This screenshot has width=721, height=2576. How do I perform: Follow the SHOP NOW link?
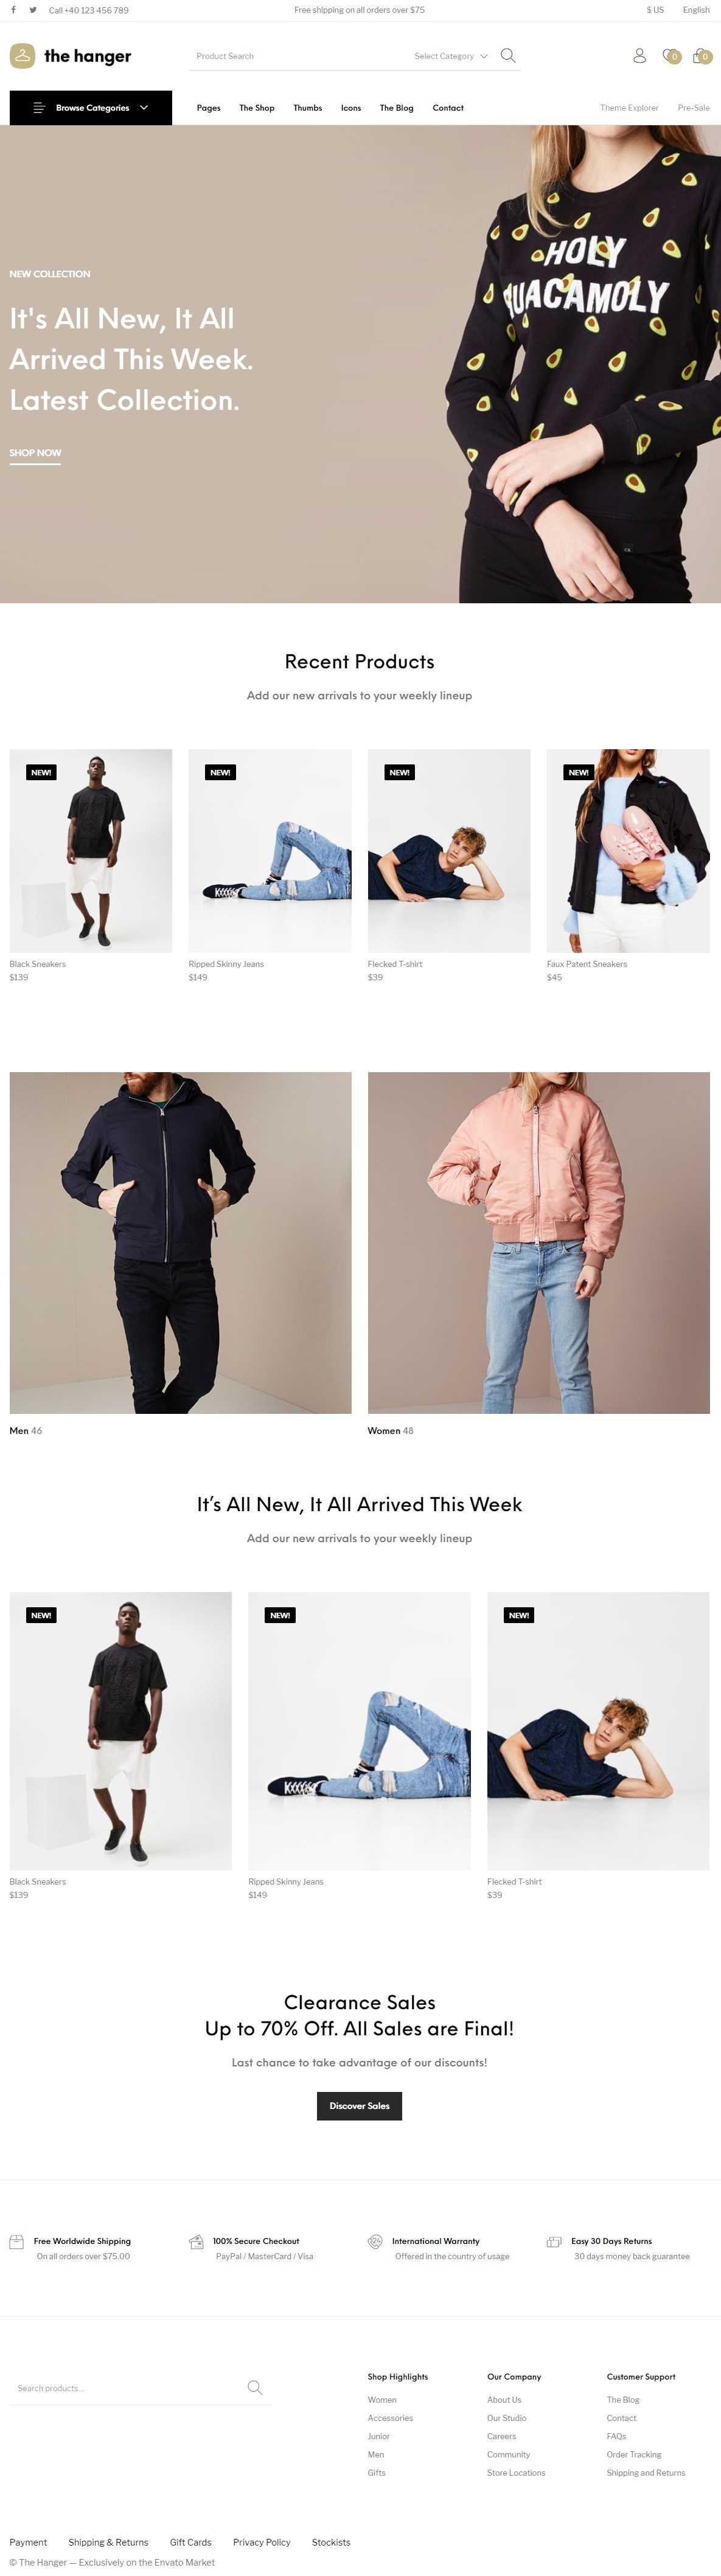(35, 453)
